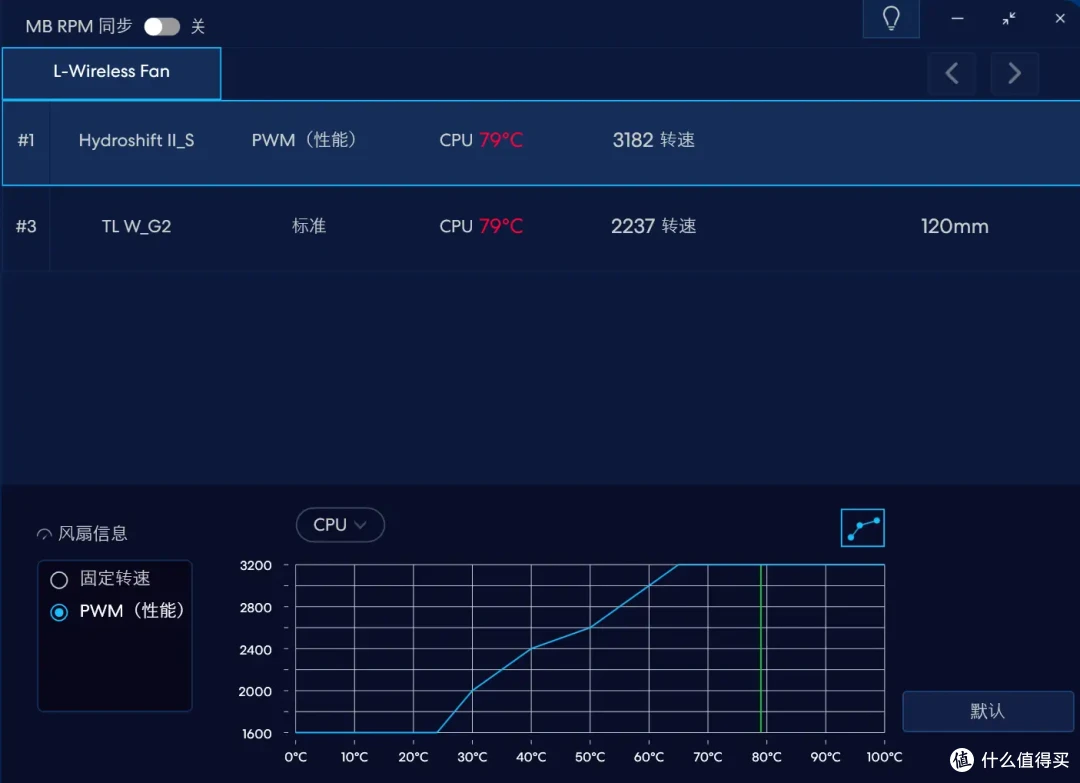Go to next page with right arrow
This screenshot has height=783, width=1080.
click(x=1014, y=73)
